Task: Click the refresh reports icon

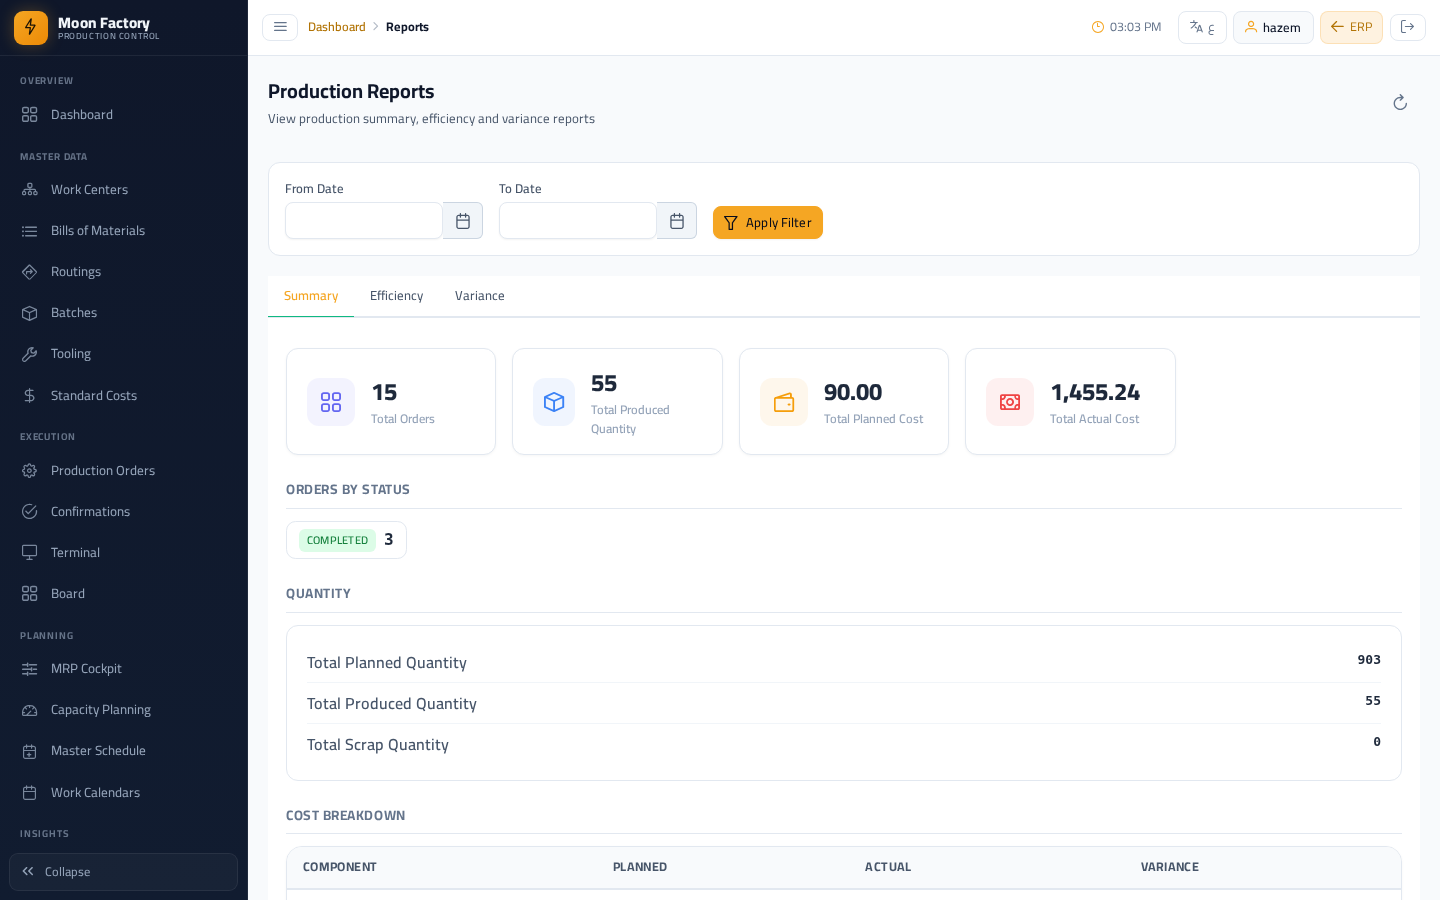Action: point(1400,103)
